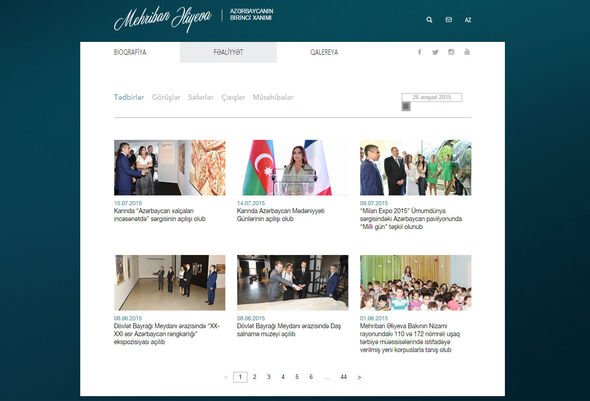Click the calendar icon below date field
The height and width of the screenshot is (401, 590).
click(406, 107)
